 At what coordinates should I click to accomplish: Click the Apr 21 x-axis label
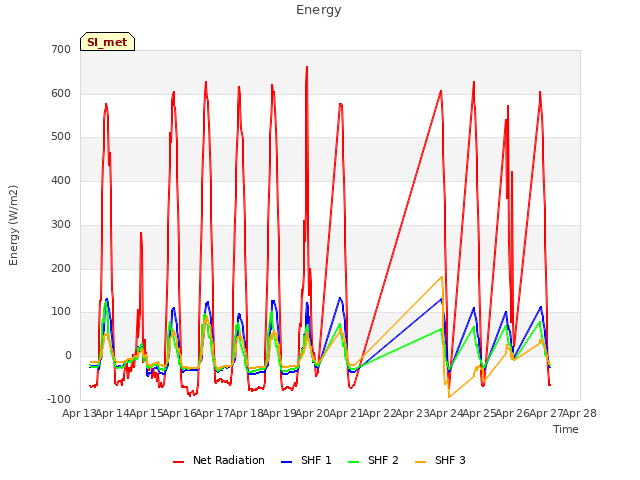point(346,413)
